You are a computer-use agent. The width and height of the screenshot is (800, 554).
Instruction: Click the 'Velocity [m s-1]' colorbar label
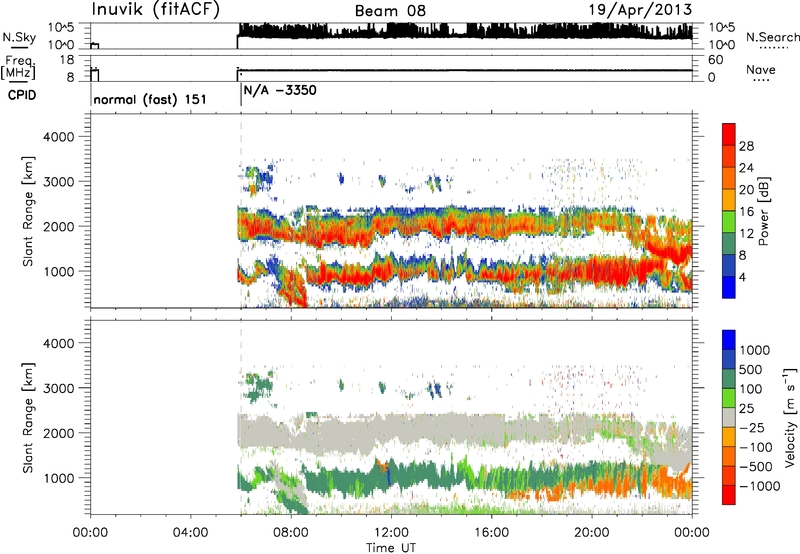click(790, 417)
